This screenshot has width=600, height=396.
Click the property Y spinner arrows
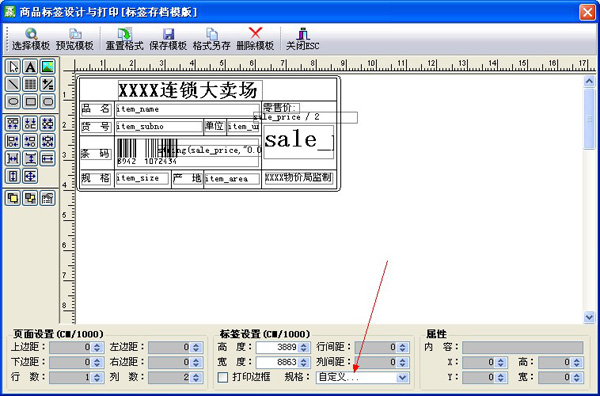(x=501, y=378)
